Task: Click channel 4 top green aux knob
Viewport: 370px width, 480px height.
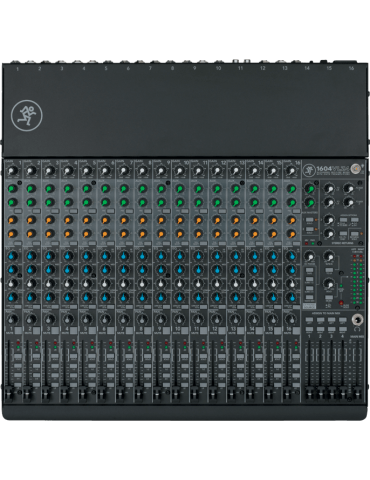Action: [68, 189]
